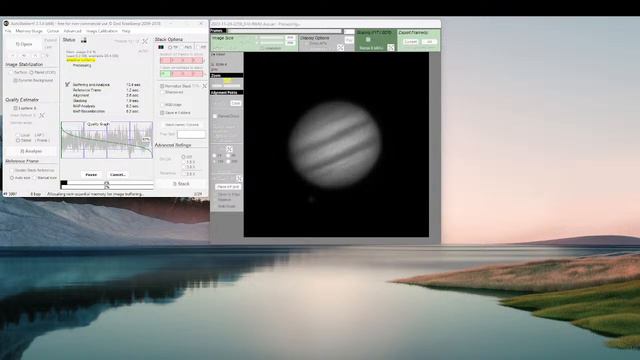Click cross icon beside Noise Robust
This screenshot has width=640, height=360.
tap(42, 116)
